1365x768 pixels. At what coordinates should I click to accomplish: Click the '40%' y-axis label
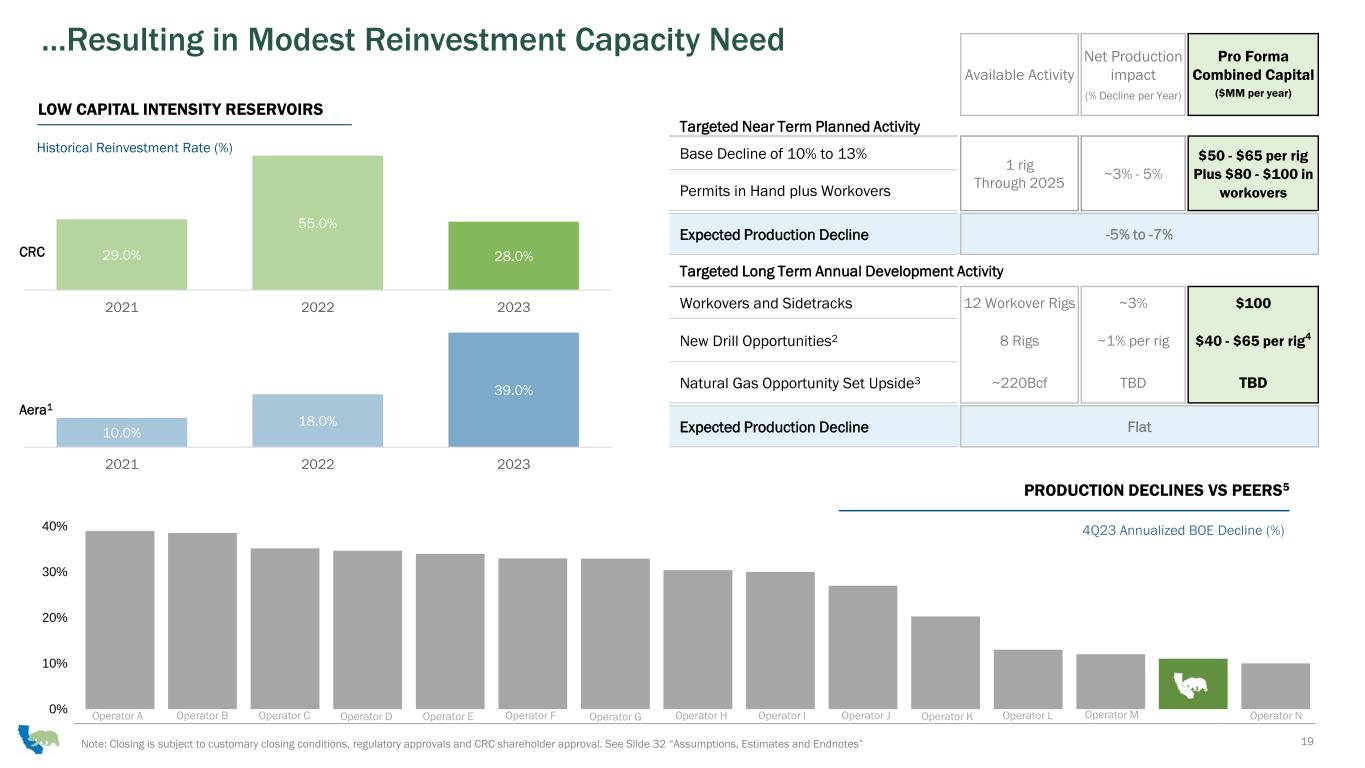click(55, 526)
